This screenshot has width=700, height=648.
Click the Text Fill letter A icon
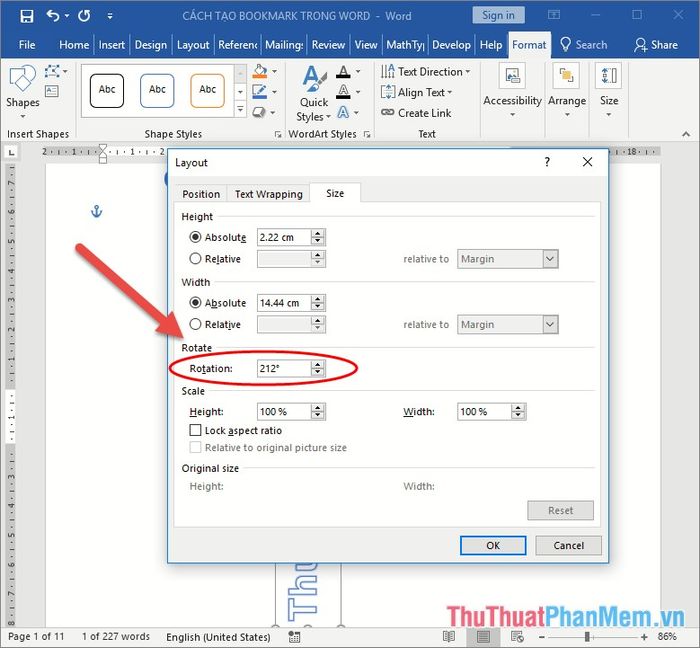(343, 71)
